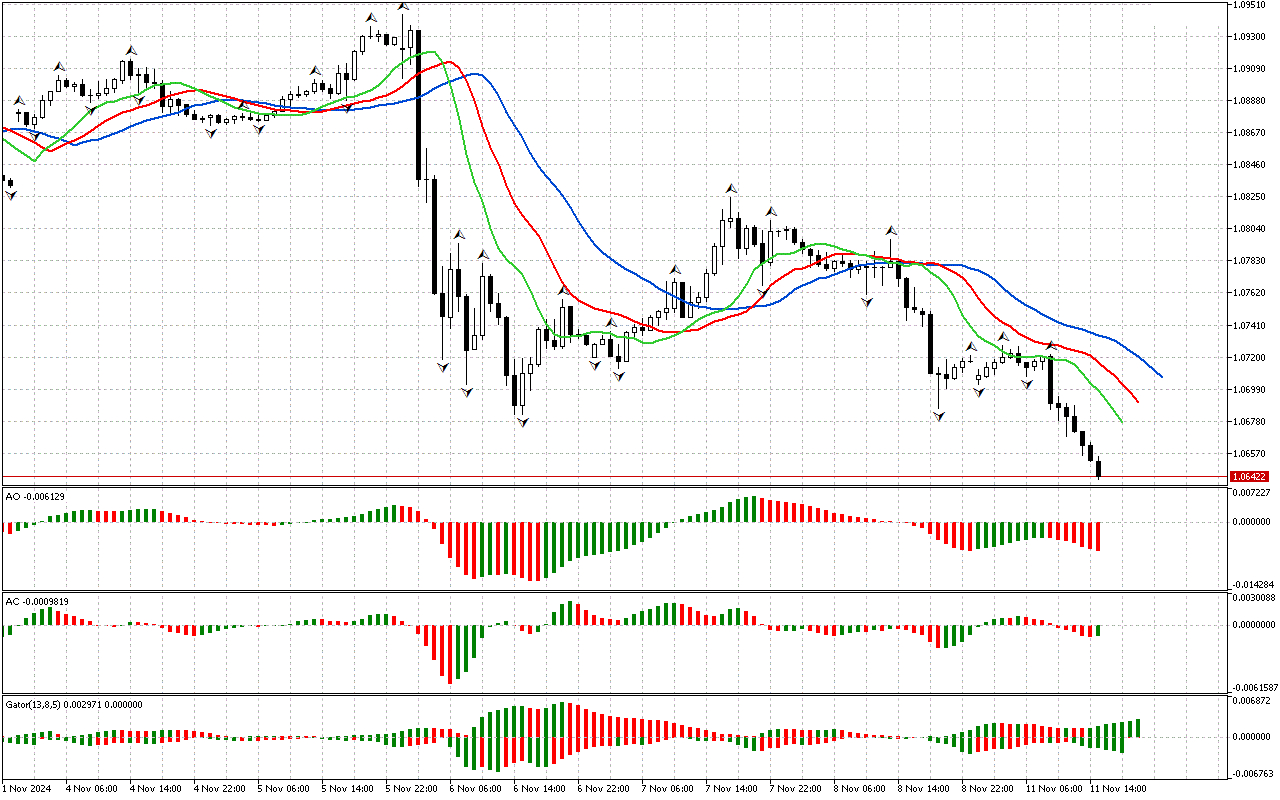Image resolution: width=1280 pixels, height=800 pixels.
Task: Choose the 1.08040 price scale label
Action: [1250, 229]
